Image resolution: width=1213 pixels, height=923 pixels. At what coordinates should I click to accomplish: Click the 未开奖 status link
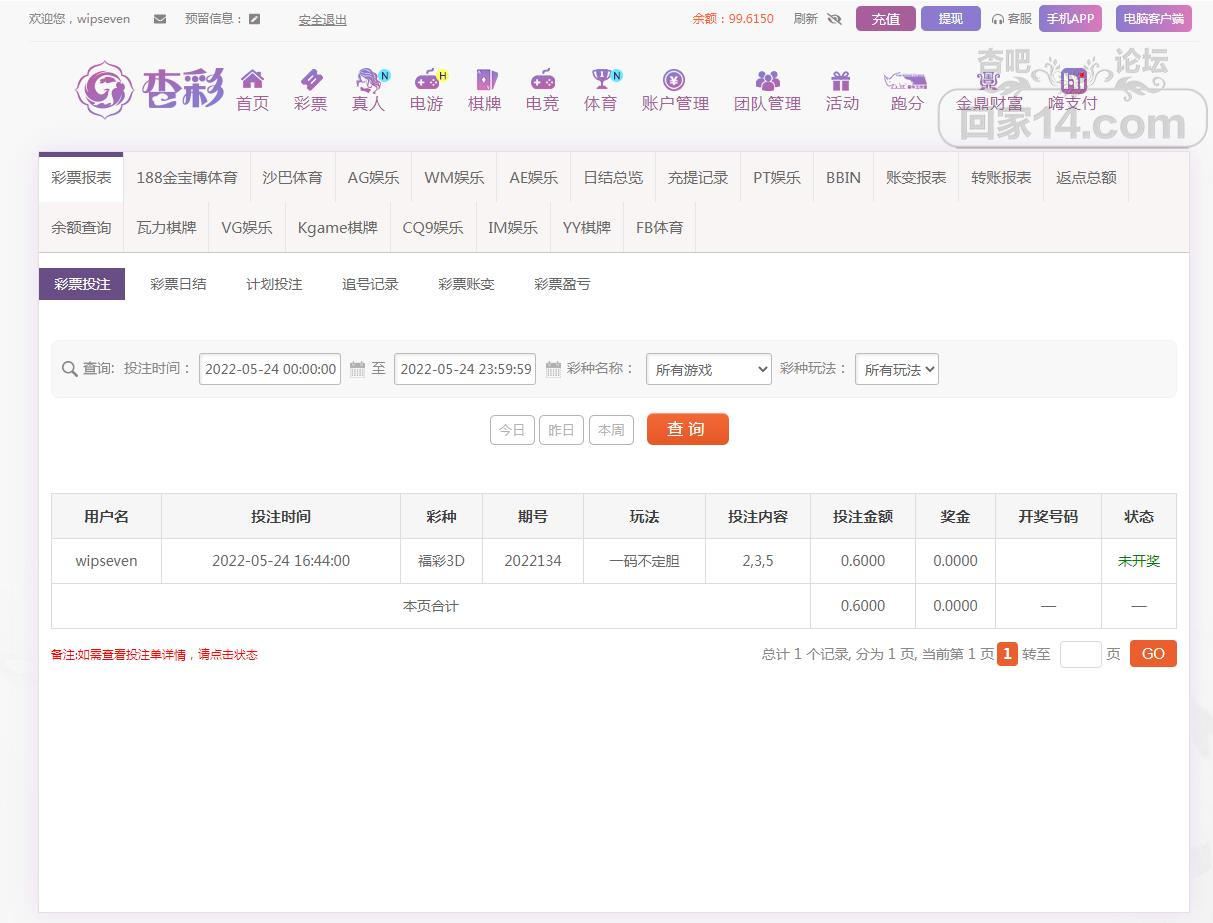[x=1138, y=561]
